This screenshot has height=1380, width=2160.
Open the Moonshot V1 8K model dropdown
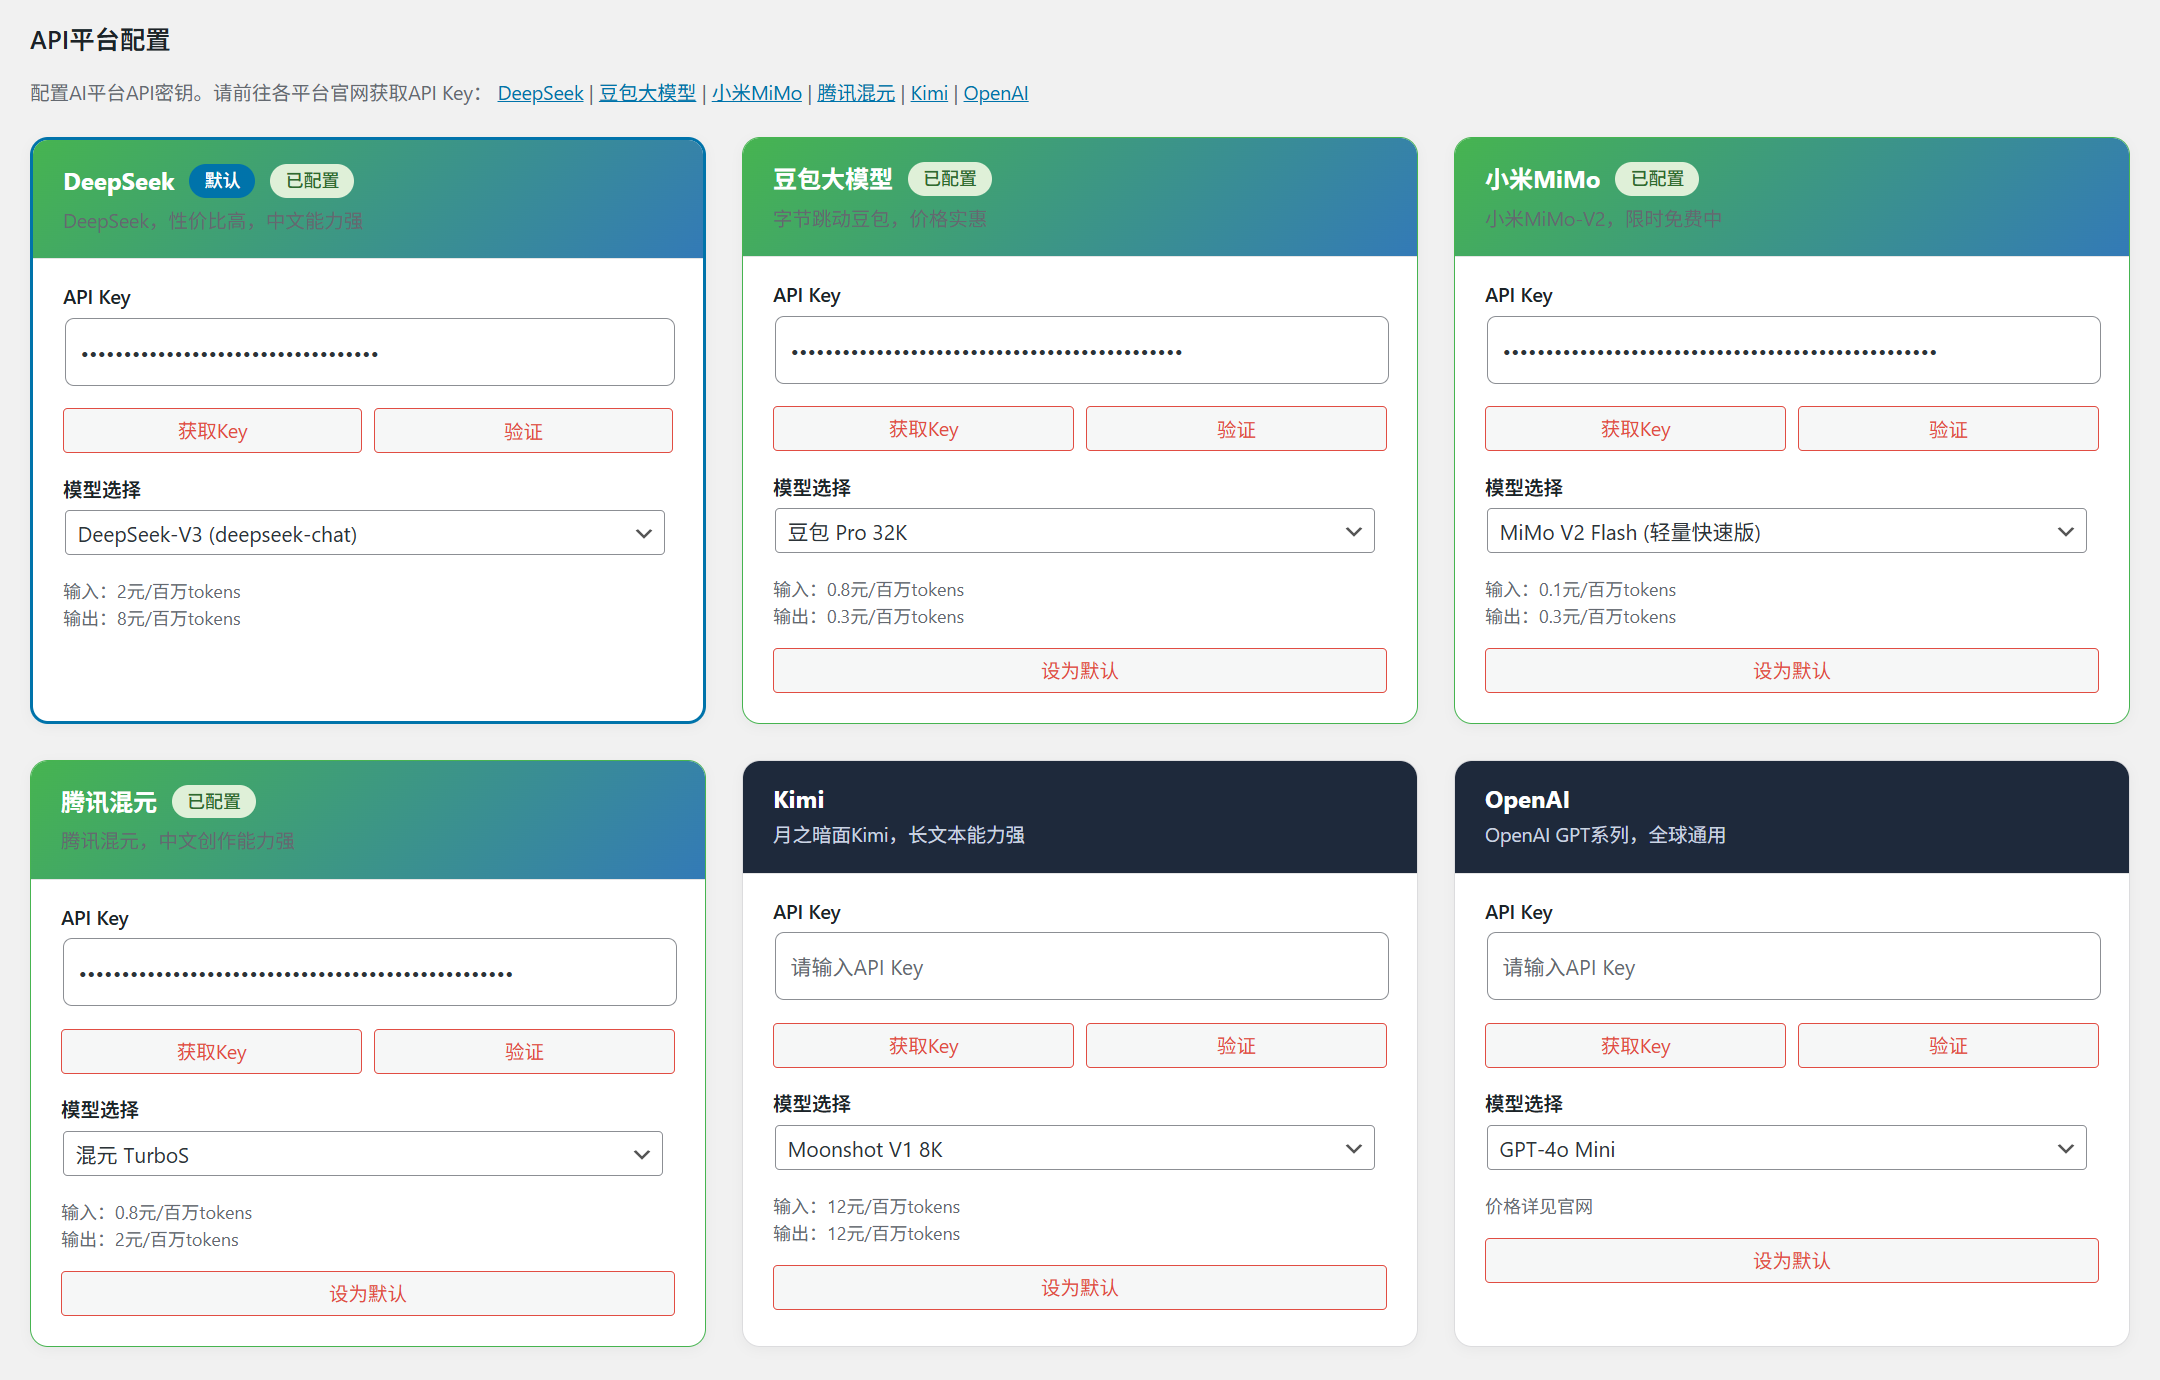coord(1075,1149)
